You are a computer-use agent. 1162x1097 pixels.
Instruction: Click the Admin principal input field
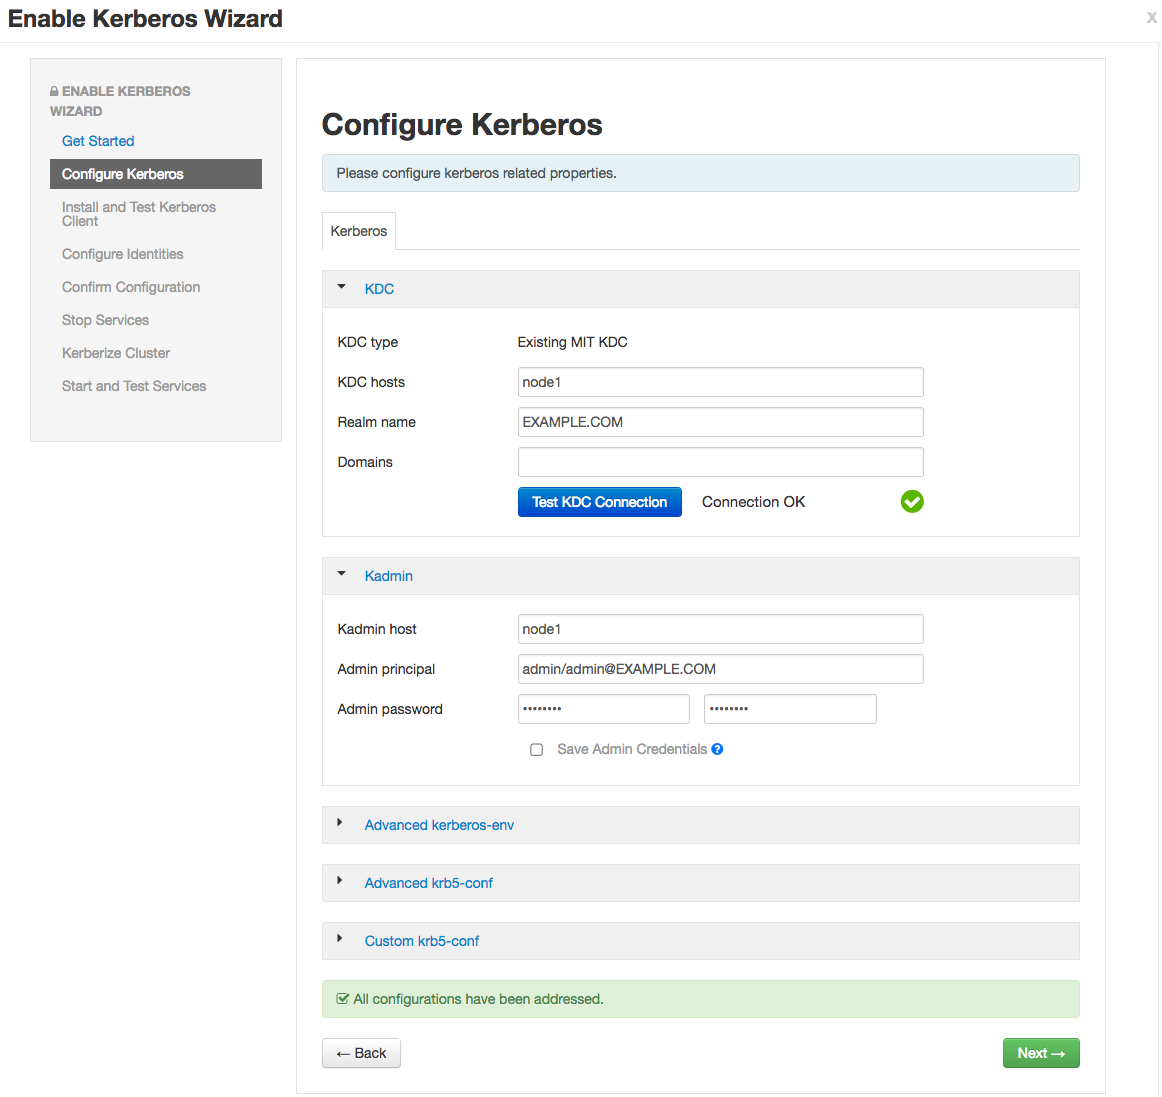coord(720,669)
